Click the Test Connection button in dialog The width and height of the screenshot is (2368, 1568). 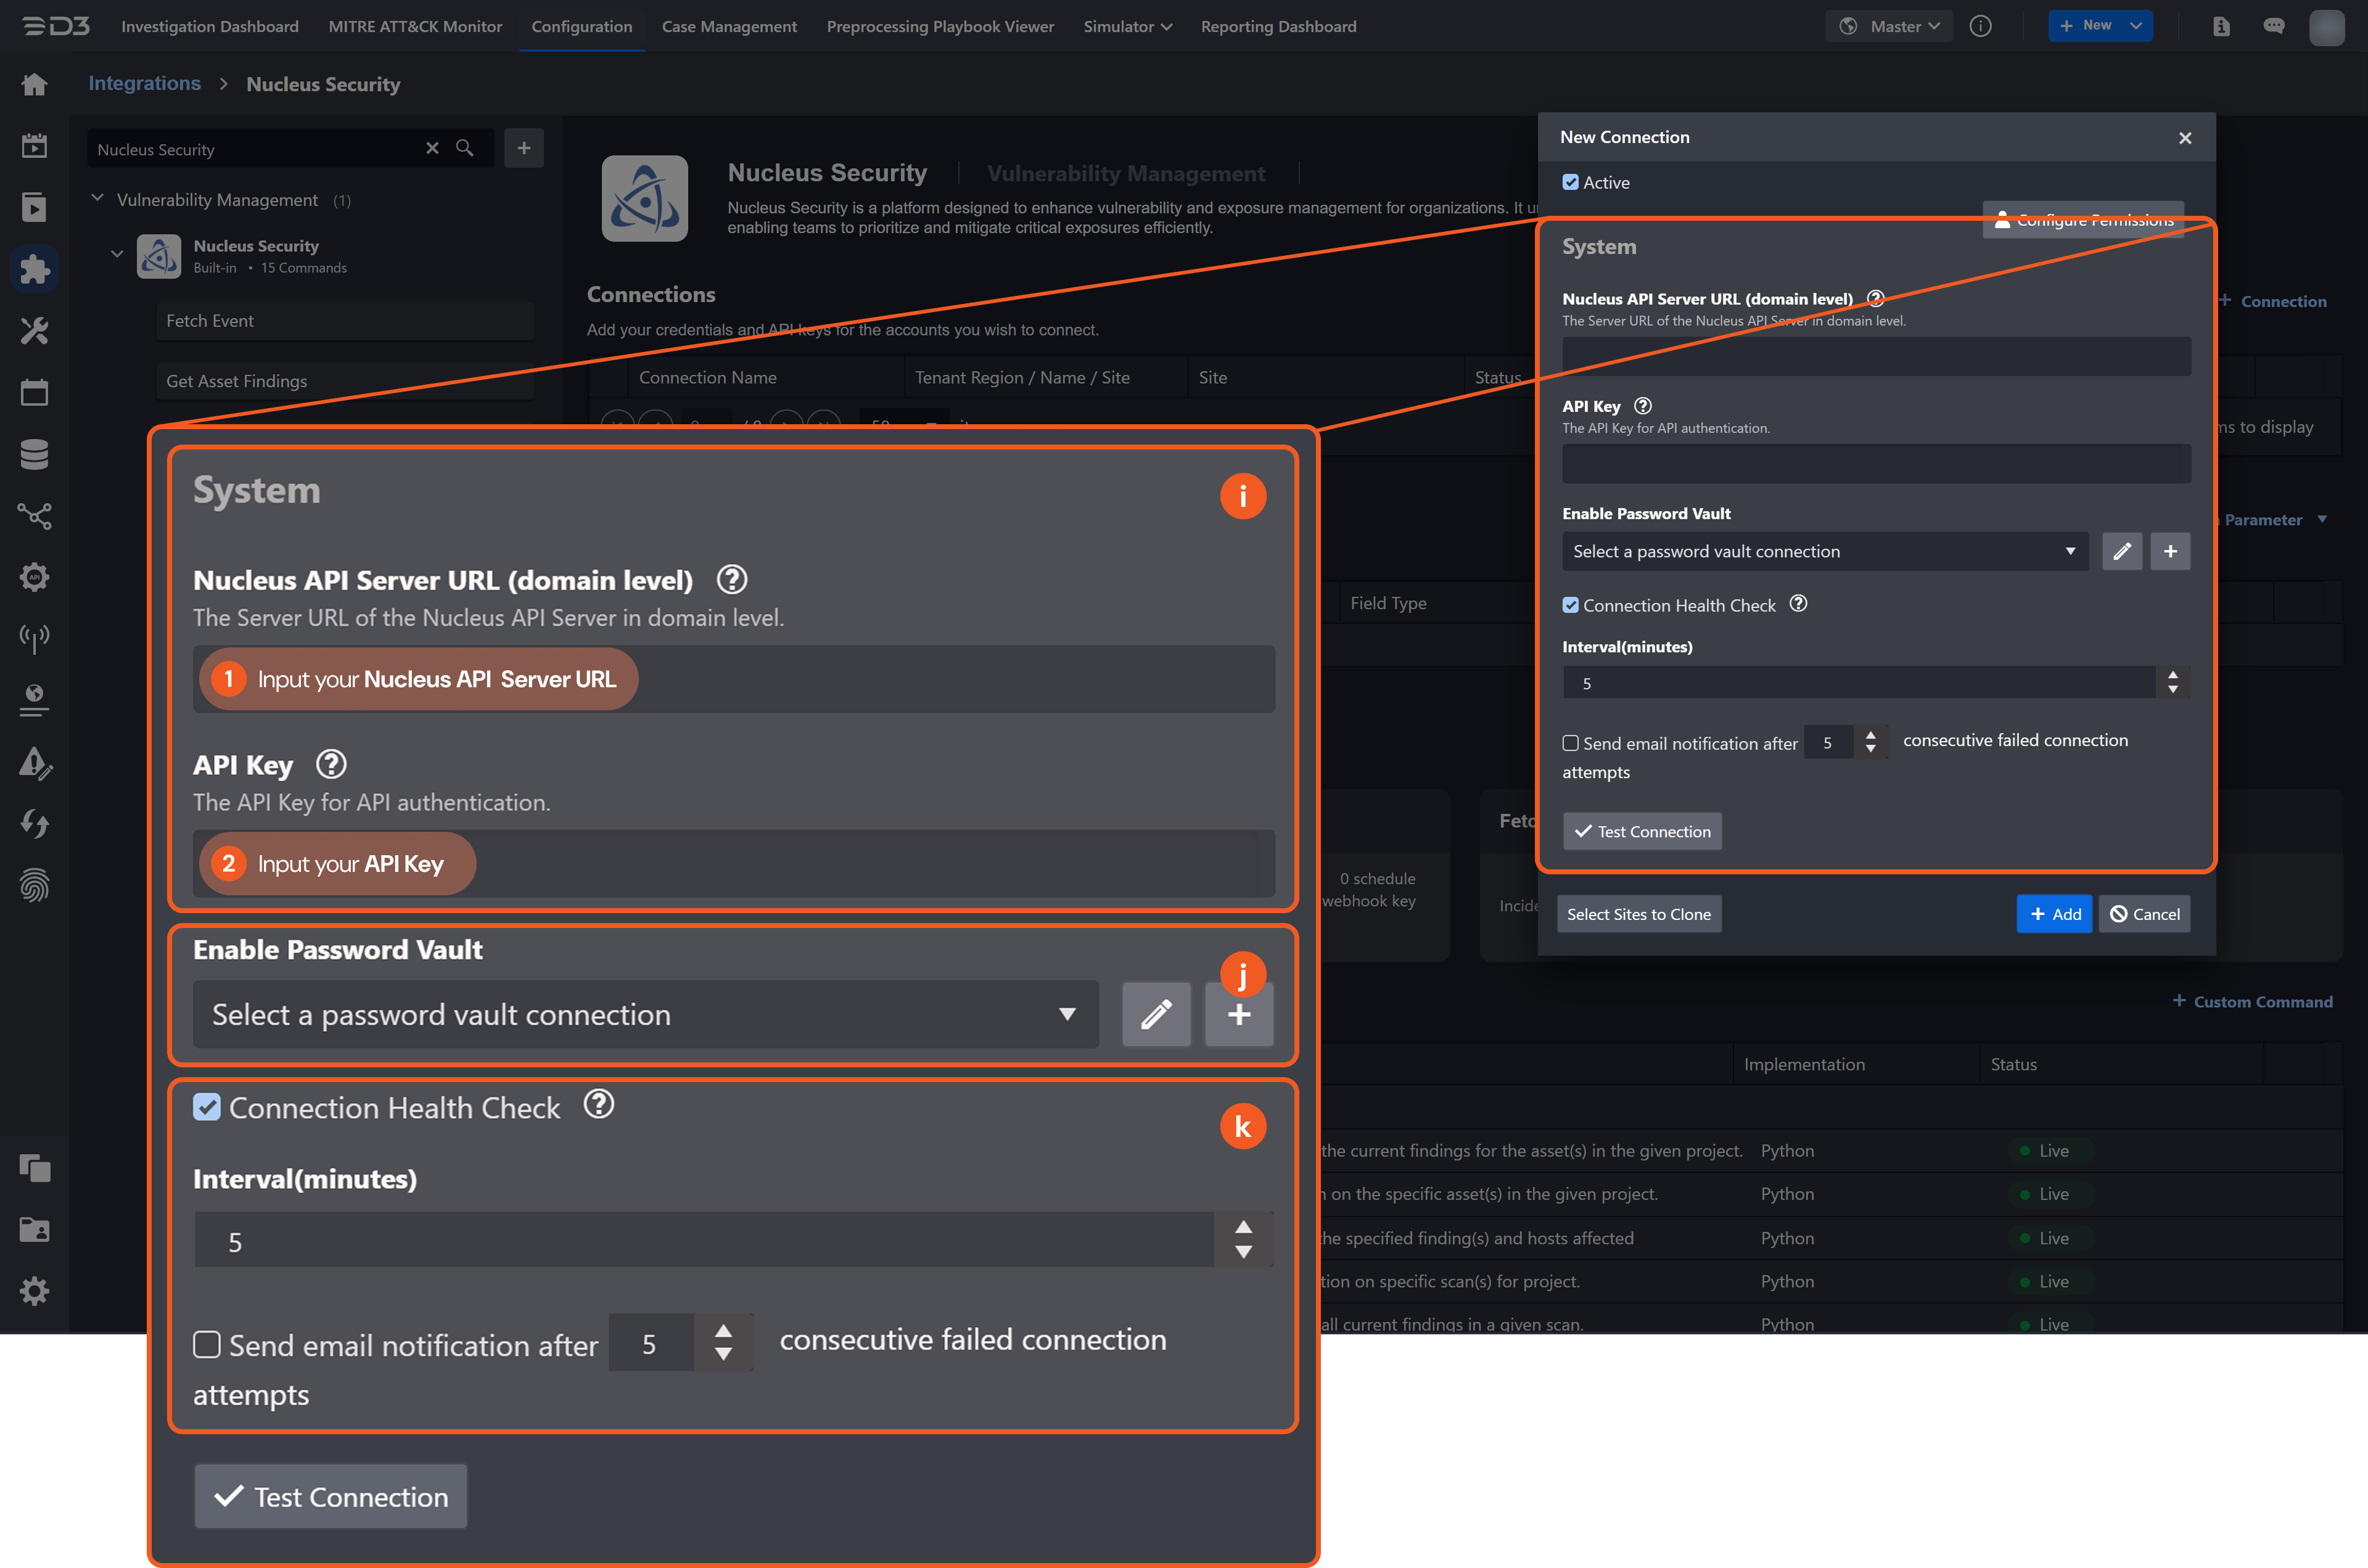1642,831
